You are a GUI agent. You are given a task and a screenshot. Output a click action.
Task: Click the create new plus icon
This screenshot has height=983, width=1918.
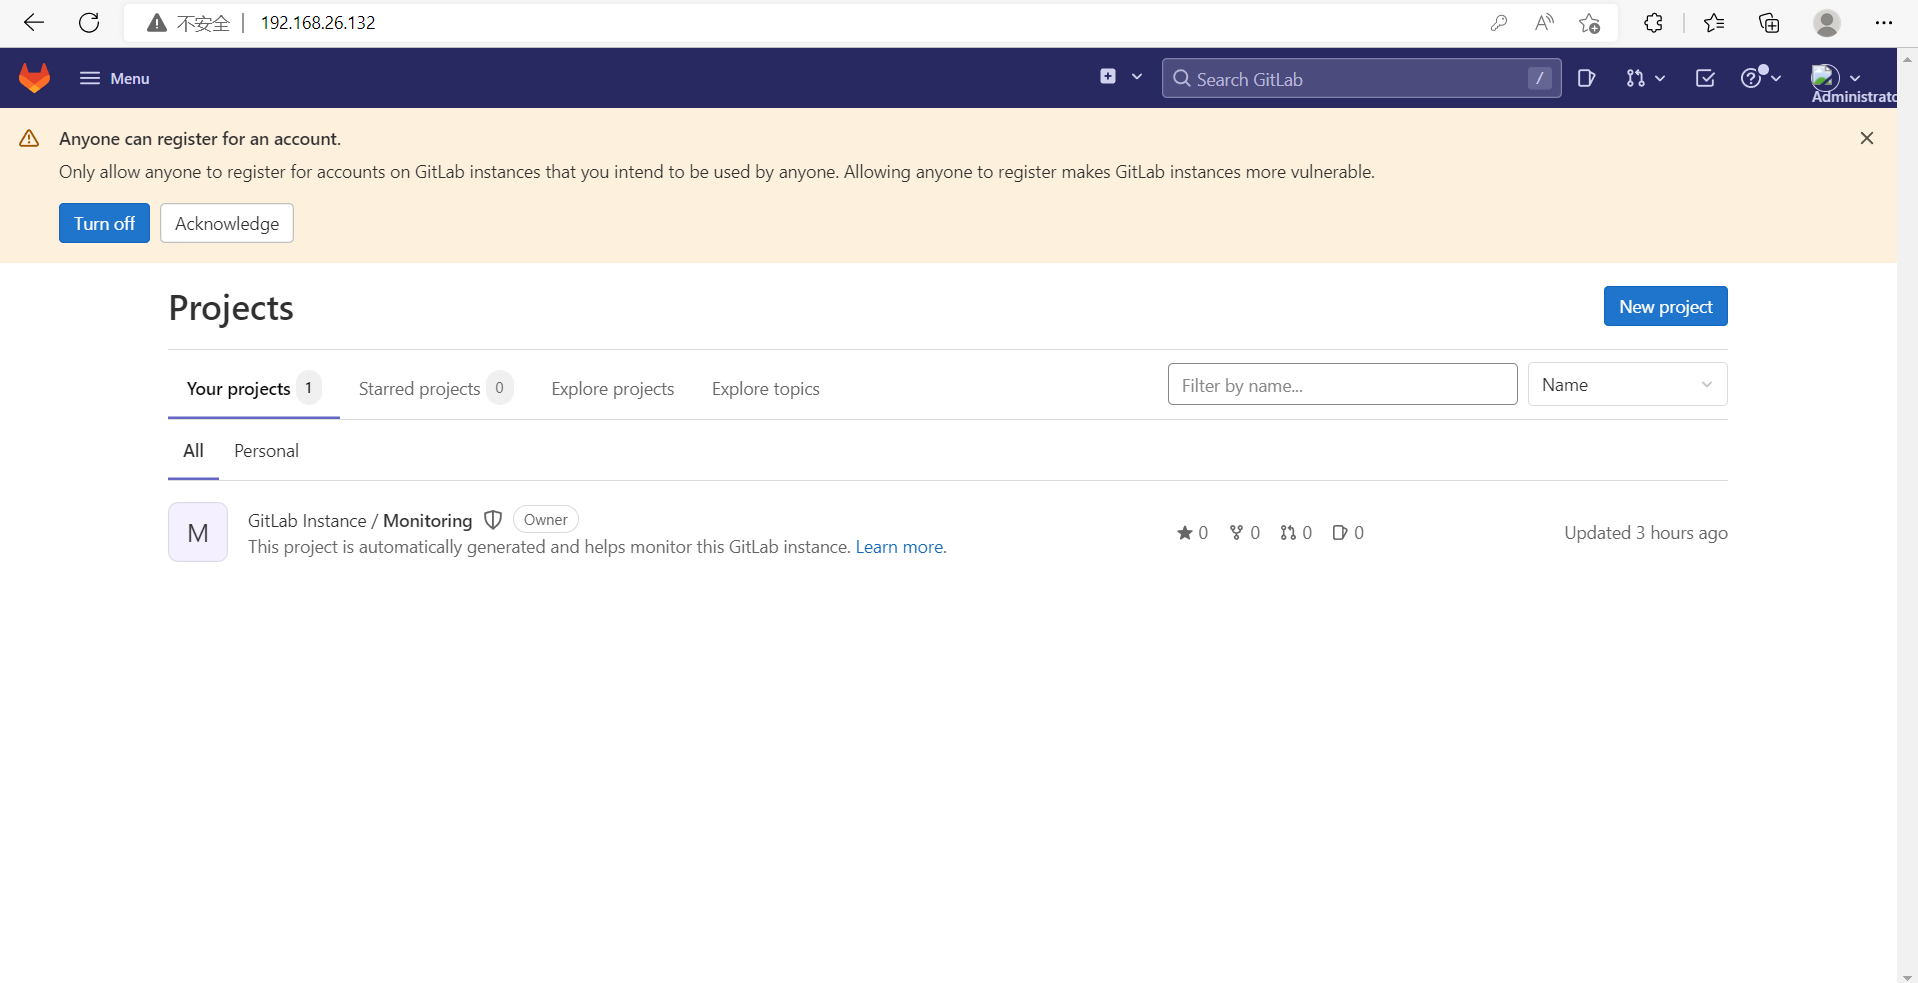pos(1108,76)
